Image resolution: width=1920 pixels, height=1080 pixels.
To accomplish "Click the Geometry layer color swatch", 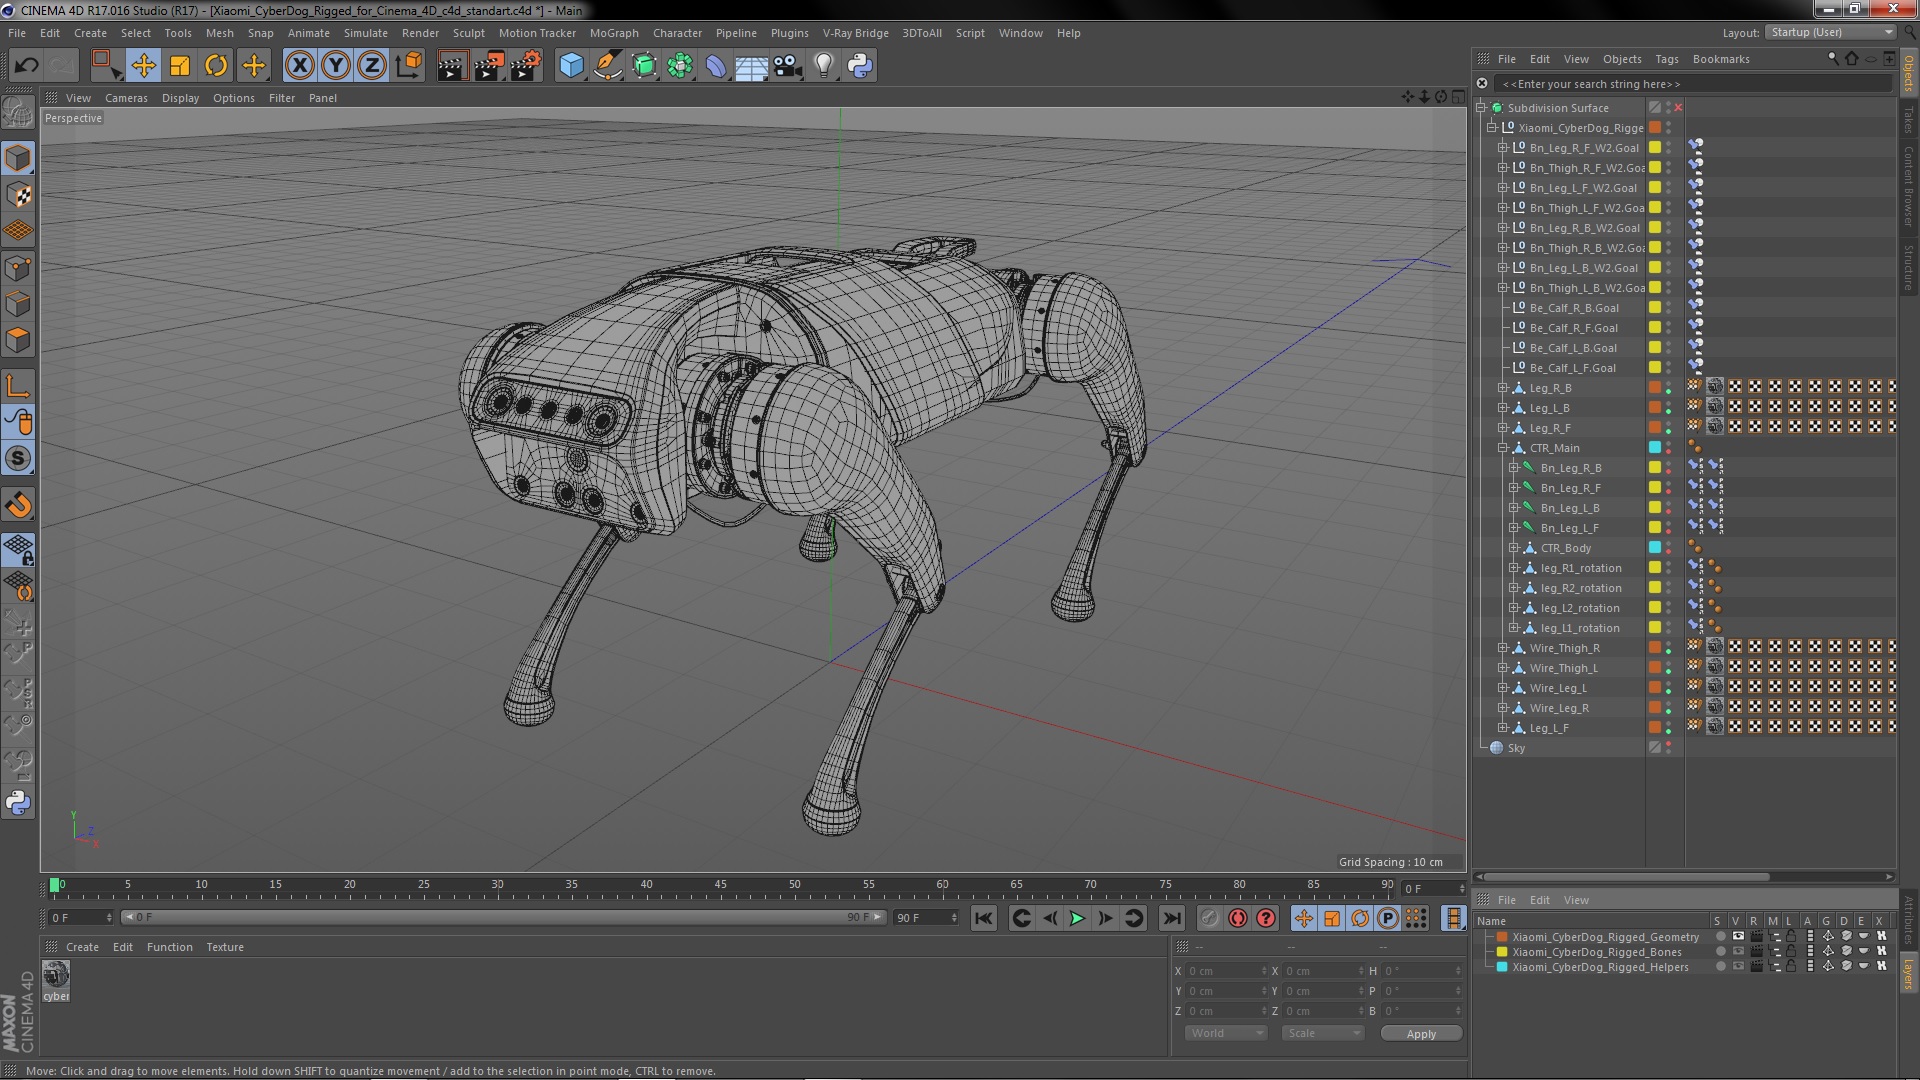I will [1501, 937].
